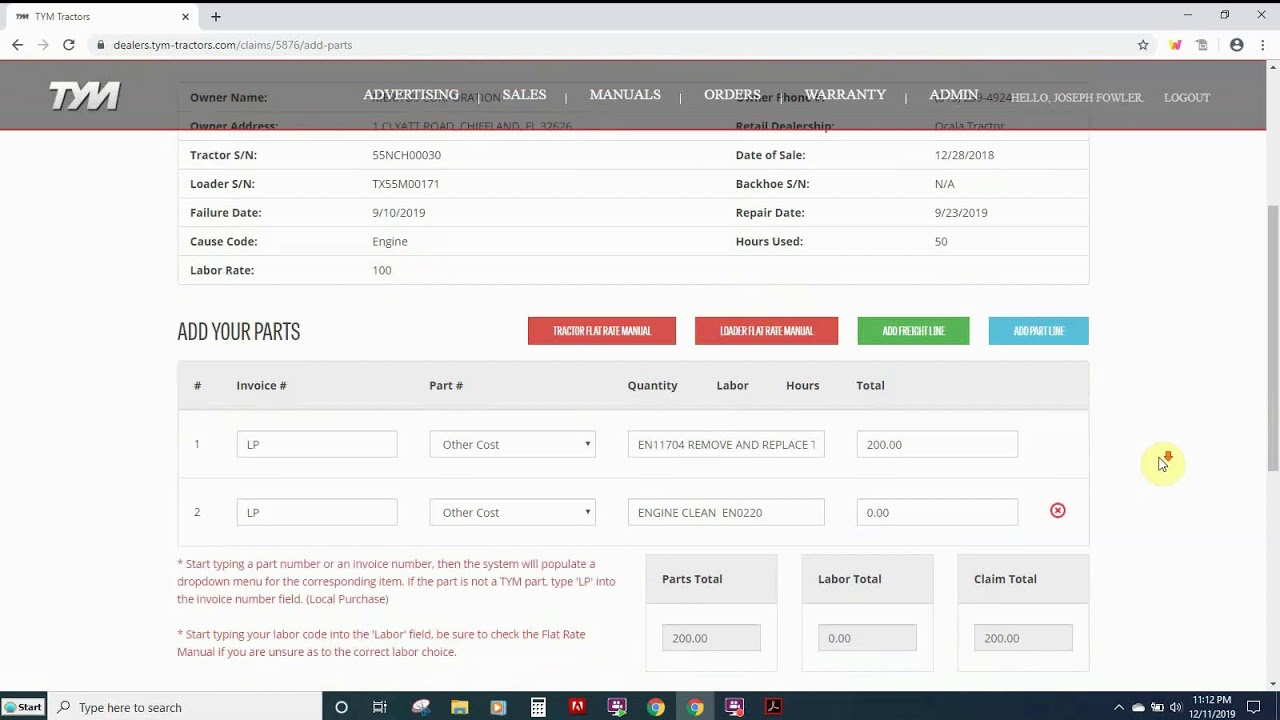Click invoice number field in row 1

pos(317,444)
